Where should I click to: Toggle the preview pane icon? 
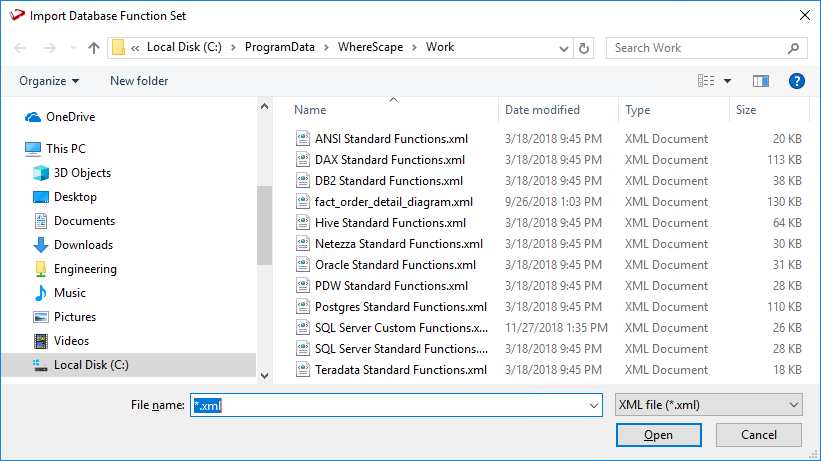(x=761, y=81)
